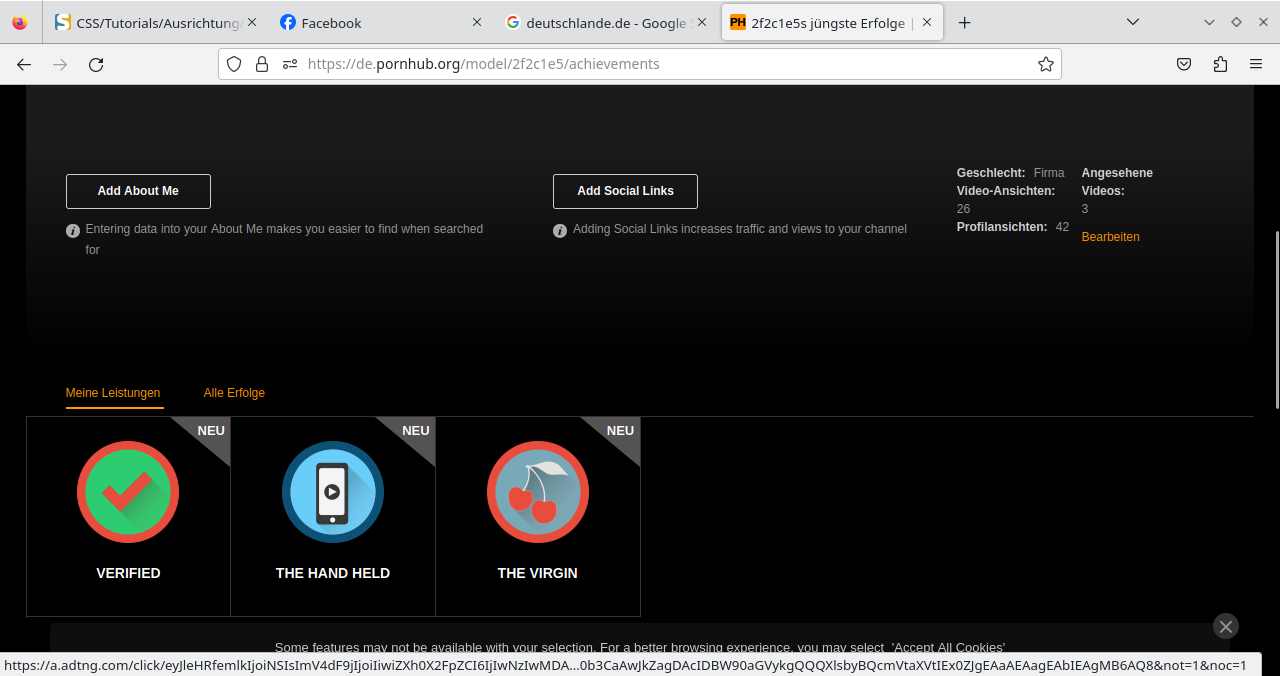Click the Save to Pocket icon

(x=1184, y=64)
